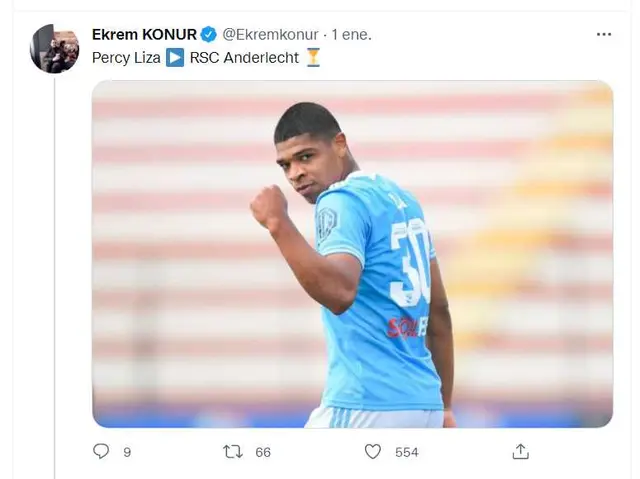Click the retweet arrows icon
This screenshot has height=479, width=640.
233,452
